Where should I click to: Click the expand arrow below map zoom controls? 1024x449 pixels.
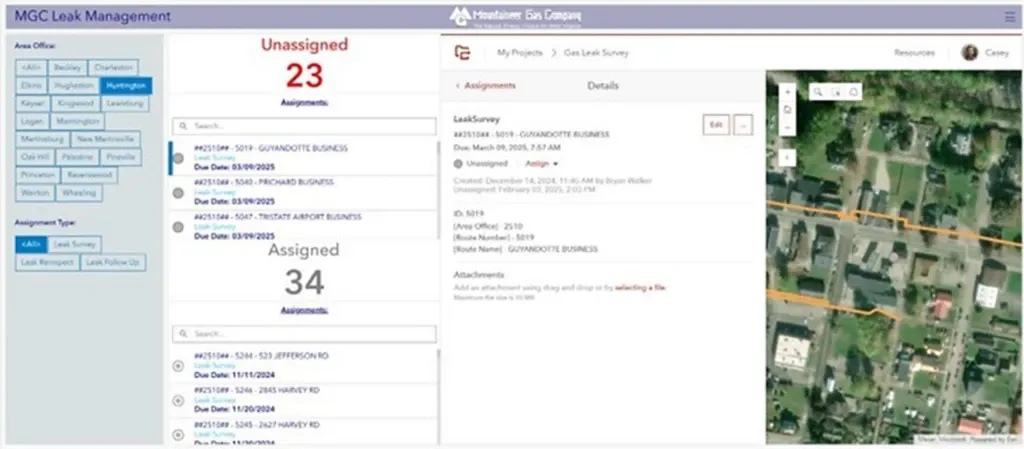(788, 157)
